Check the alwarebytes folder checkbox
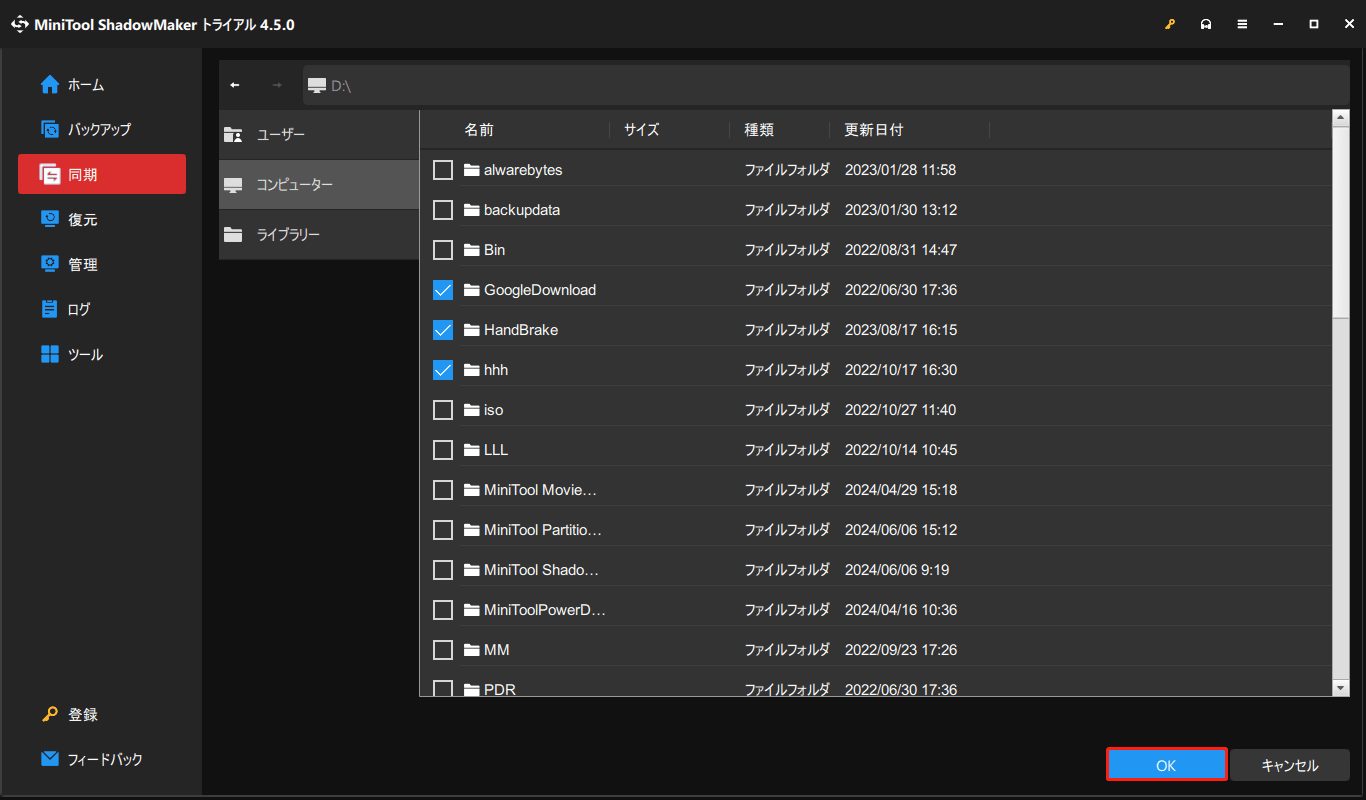 [443, 170]
